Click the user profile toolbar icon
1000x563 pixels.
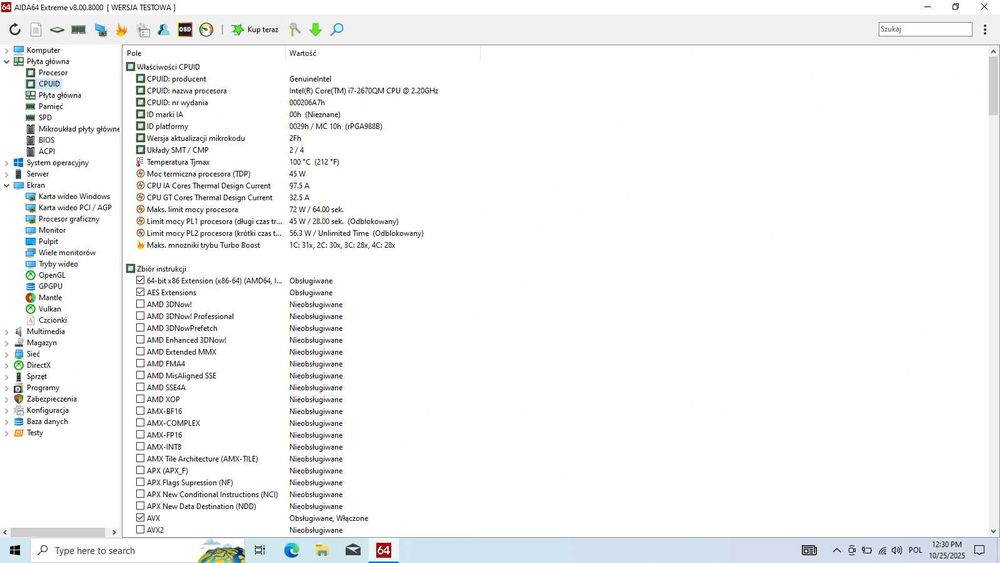pyautogui.click(x=163, y=29)
